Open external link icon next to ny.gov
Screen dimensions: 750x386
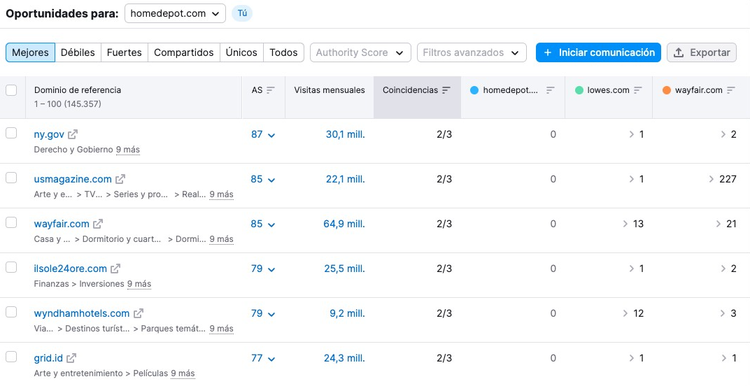click(73, 134)
